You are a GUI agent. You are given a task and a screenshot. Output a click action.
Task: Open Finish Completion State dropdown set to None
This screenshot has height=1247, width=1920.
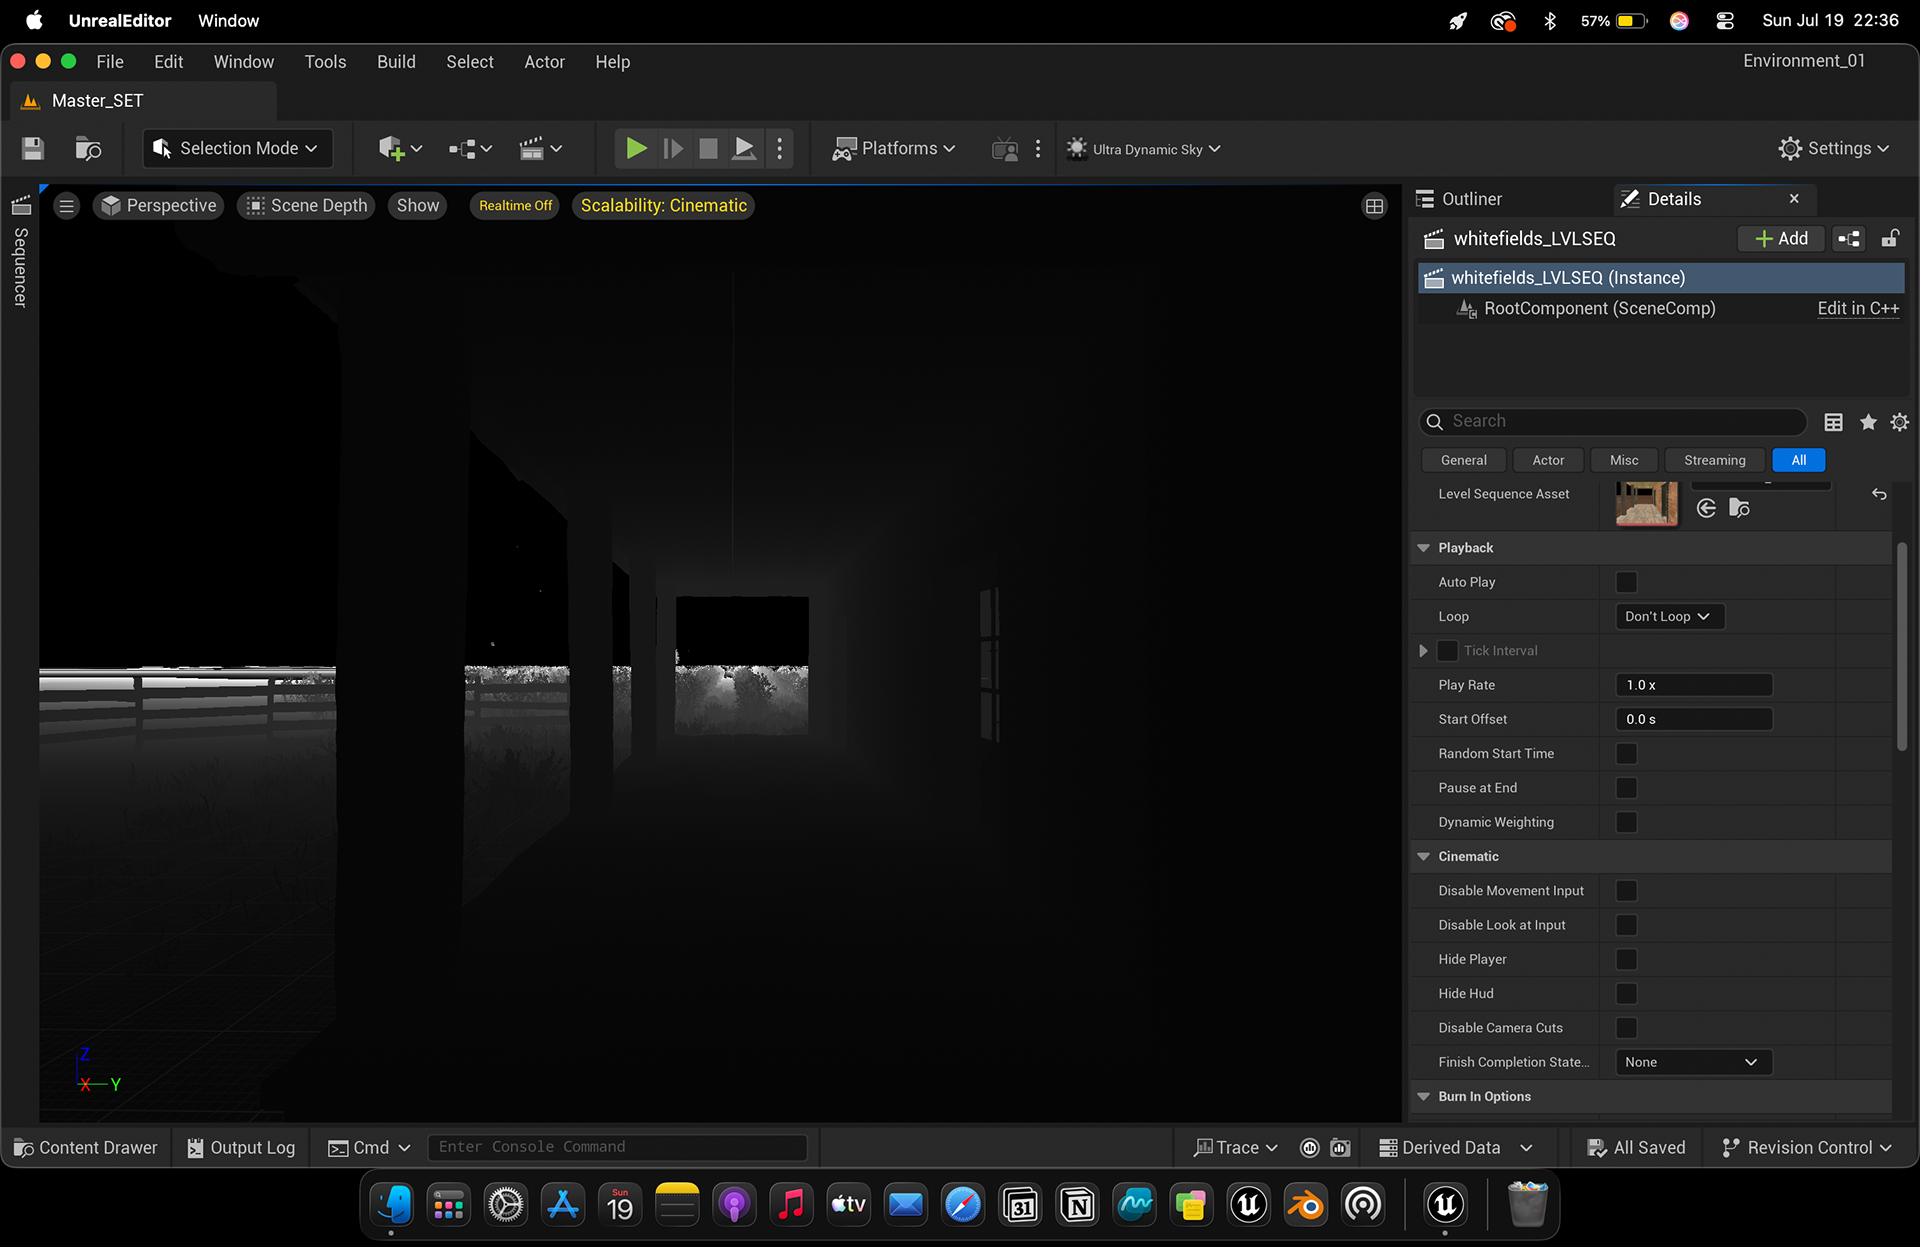1694,1063
